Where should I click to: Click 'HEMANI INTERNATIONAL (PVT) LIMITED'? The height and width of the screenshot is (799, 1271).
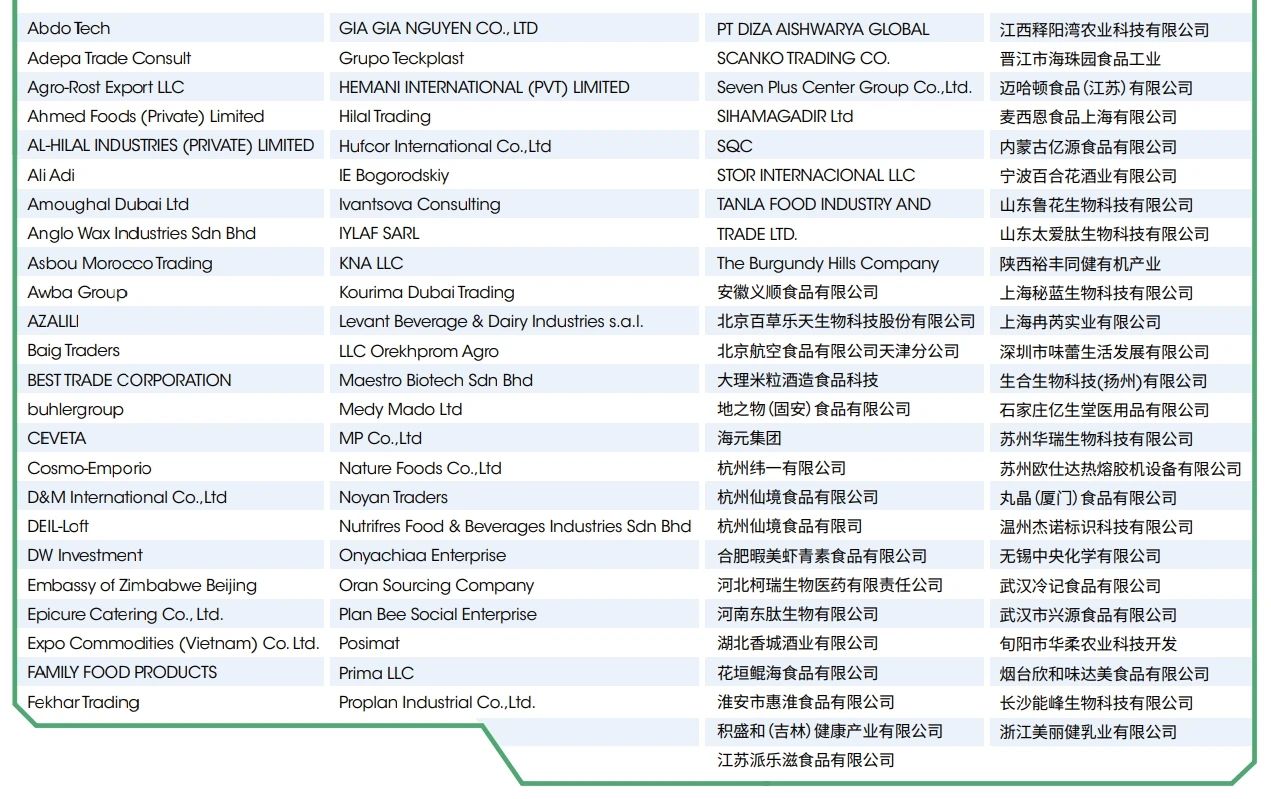click(484, 87)
